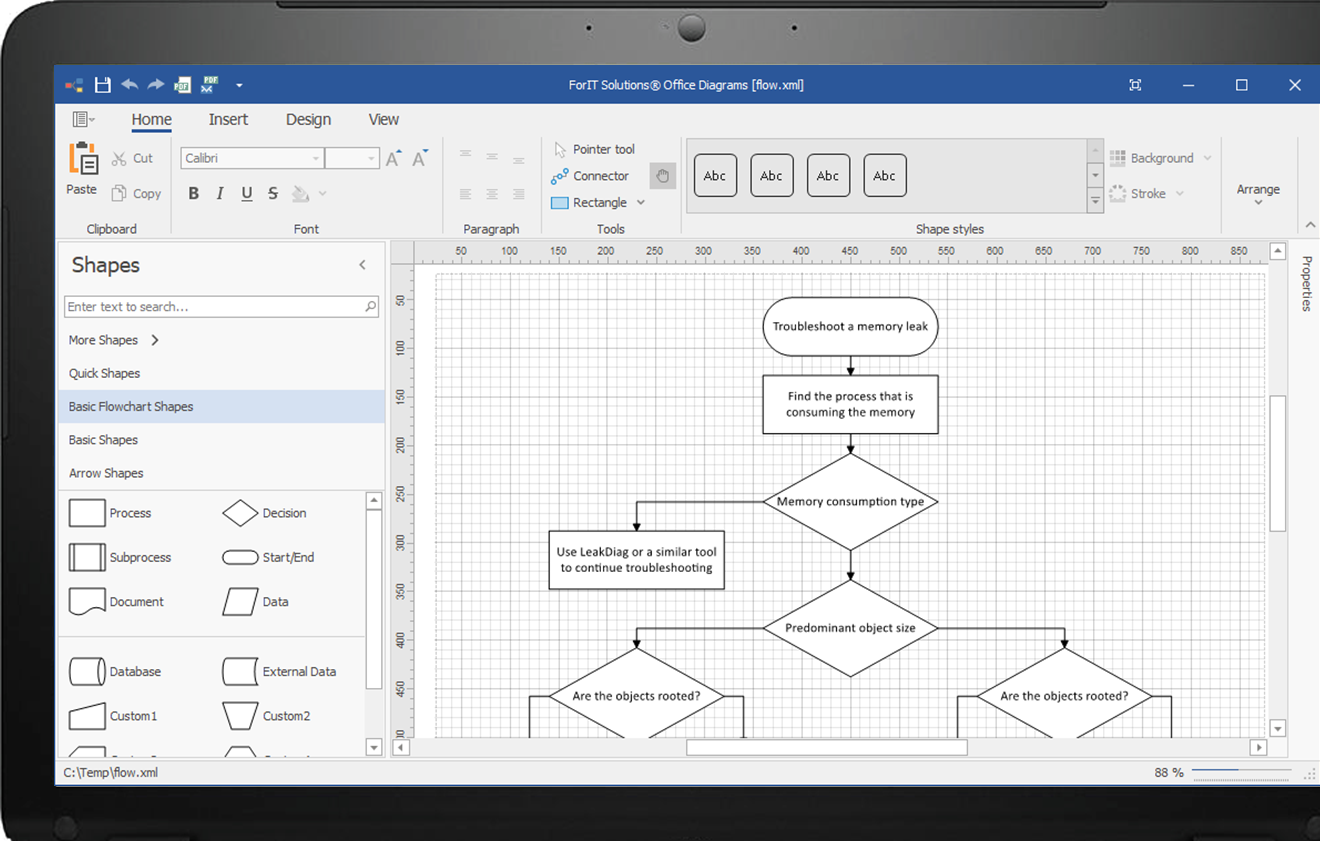Screen dimensions: 1320x841
Task: Open the Insert ribbon tab
Action: pos(228,119)
